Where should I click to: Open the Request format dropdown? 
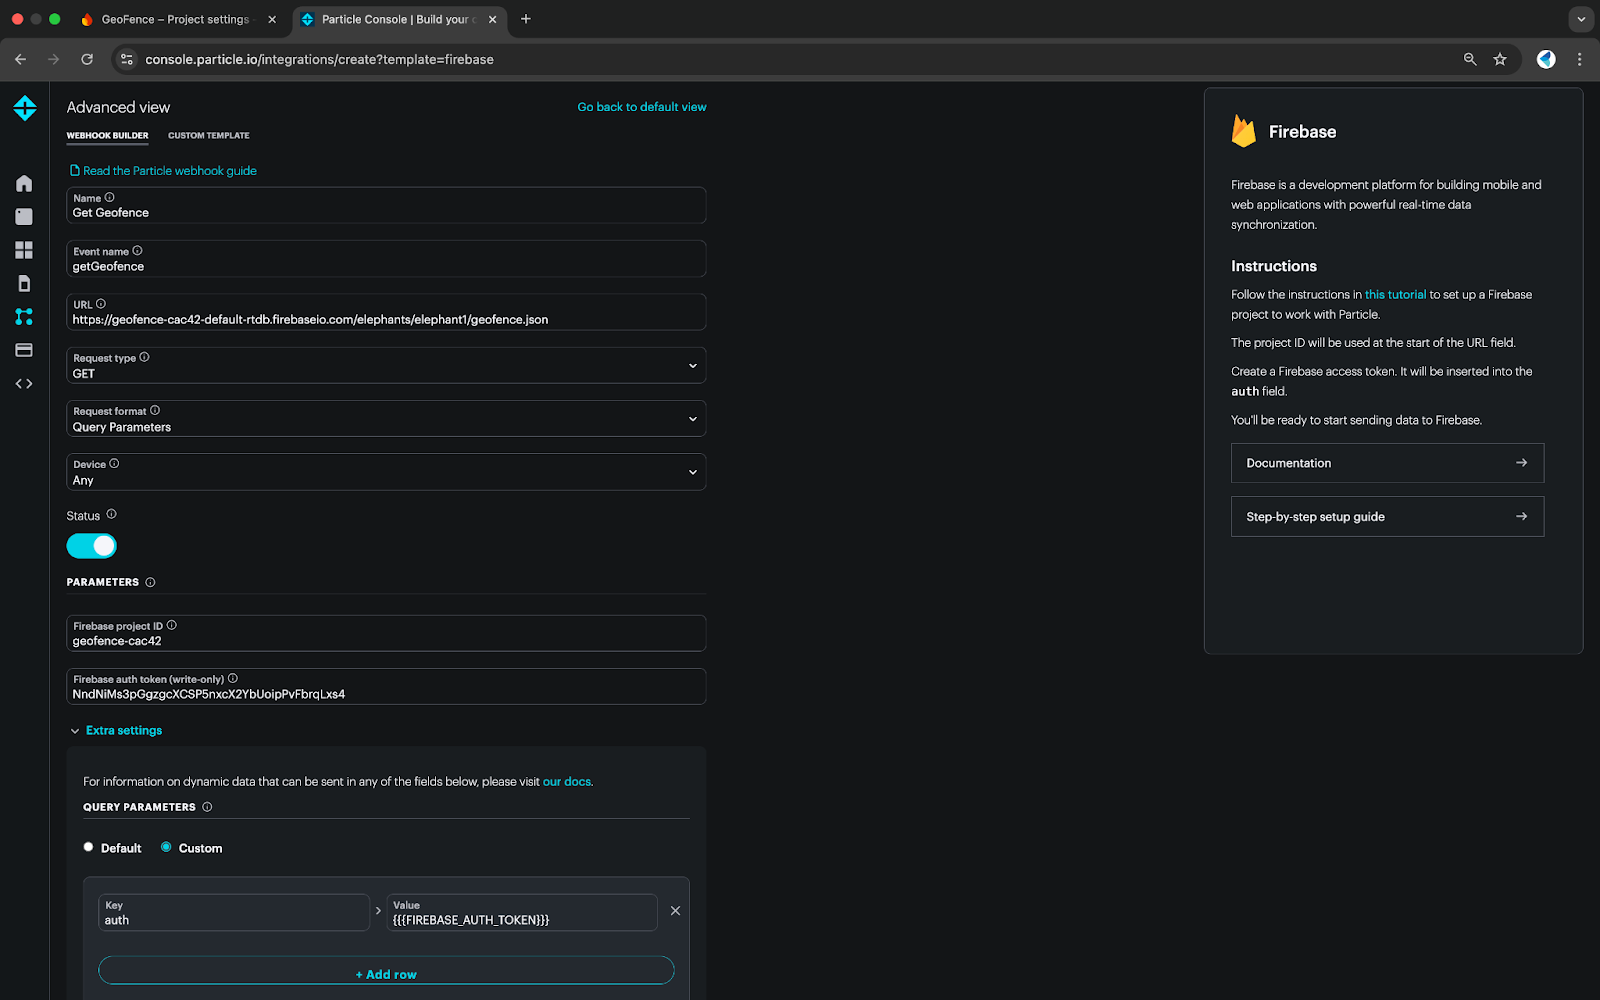pos(386,419)
